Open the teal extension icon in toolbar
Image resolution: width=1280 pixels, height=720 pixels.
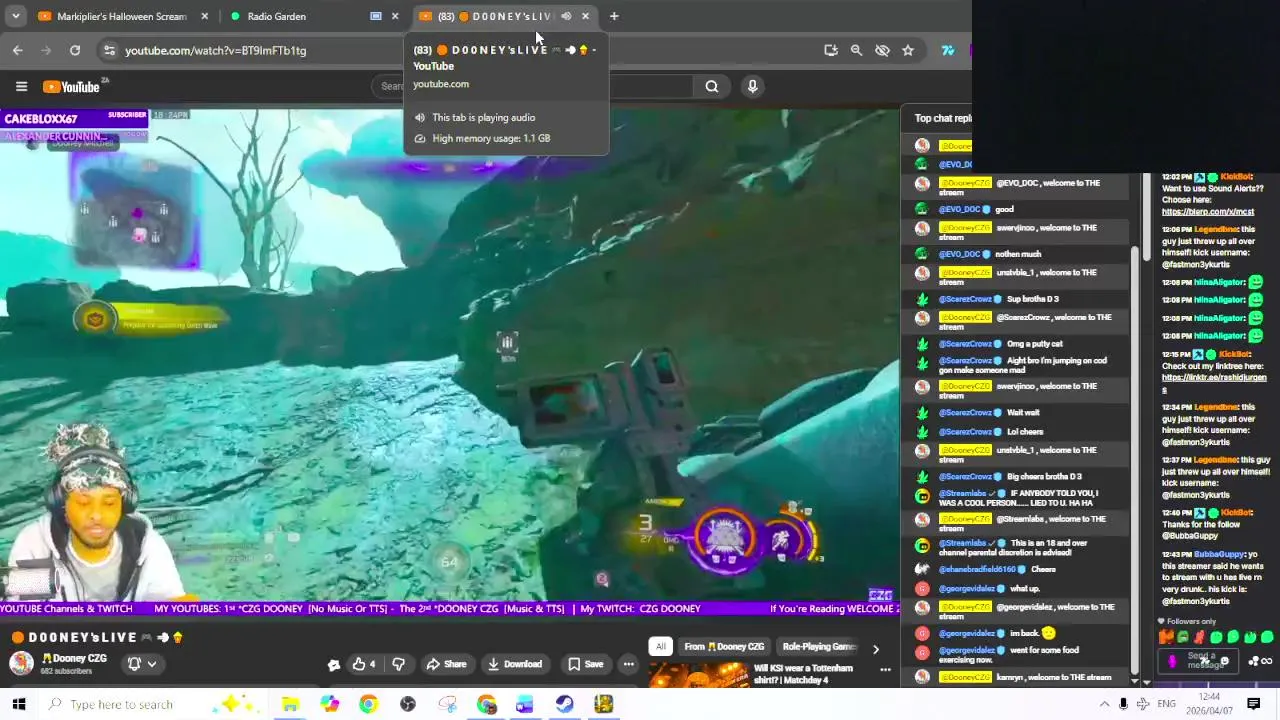click(x=948, y=50)
